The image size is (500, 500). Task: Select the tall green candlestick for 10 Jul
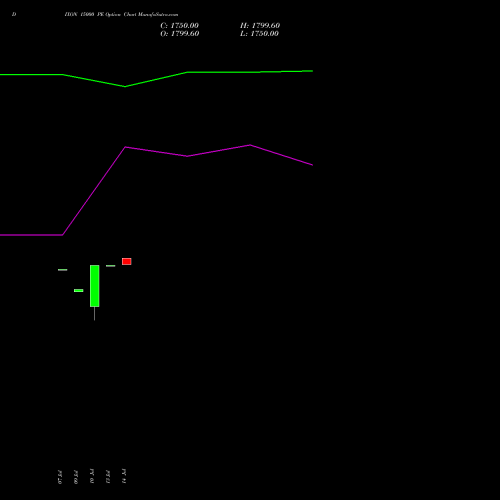pyautogui.click(x=95, y=286)
